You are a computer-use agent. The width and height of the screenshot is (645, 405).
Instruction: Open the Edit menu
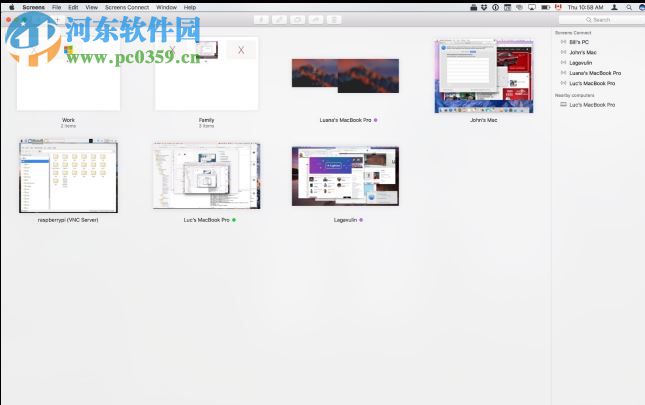(73, 7)
